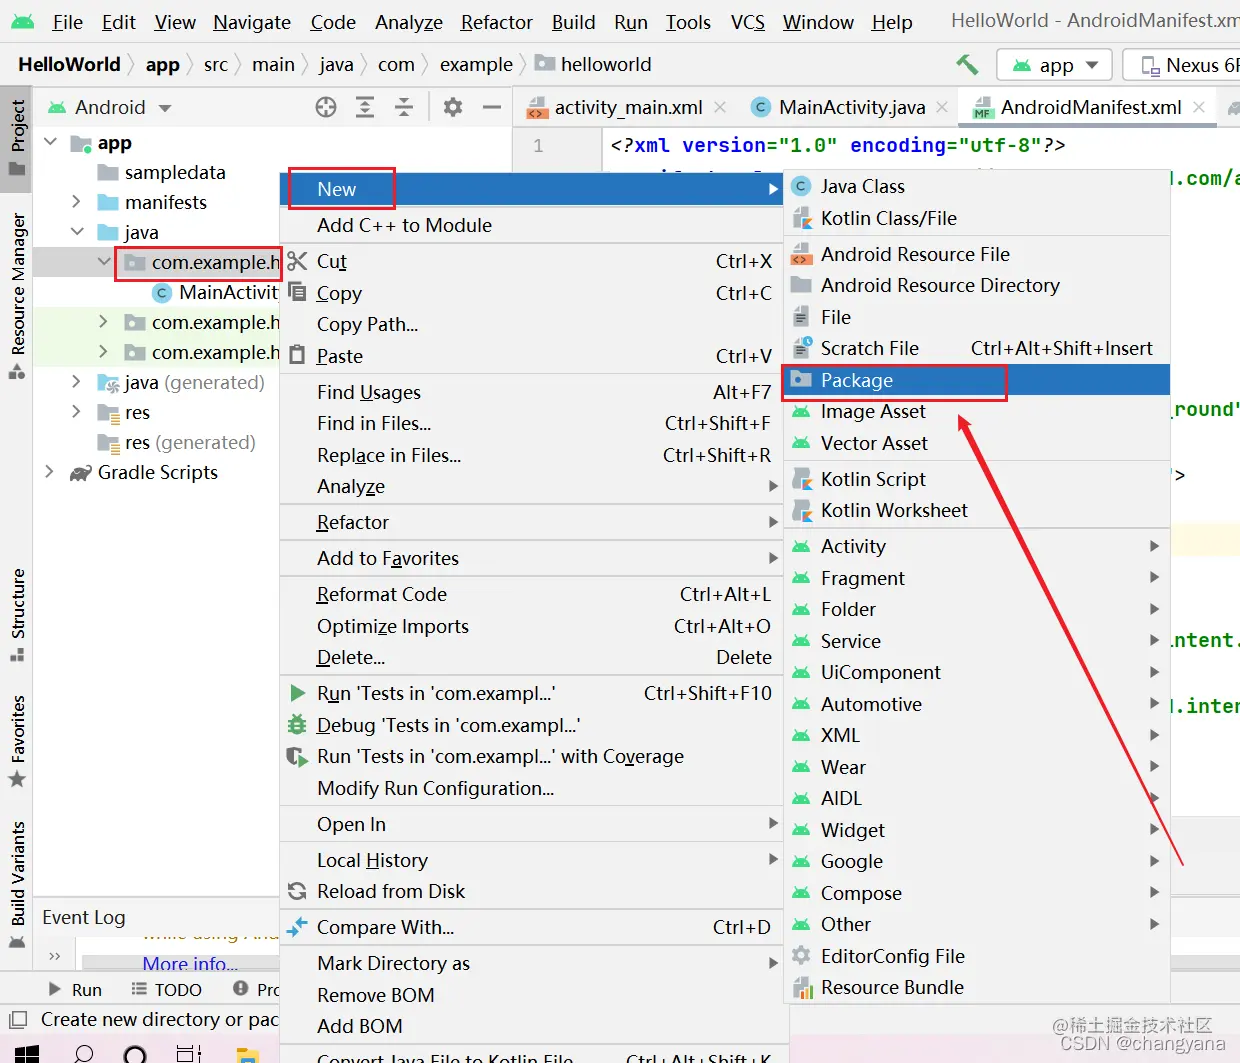Viewport: 1240px width, 1063px height.
Task: Open the Refactor menu in menu bar
Action: pyautogui.click(x=496, y=22)
